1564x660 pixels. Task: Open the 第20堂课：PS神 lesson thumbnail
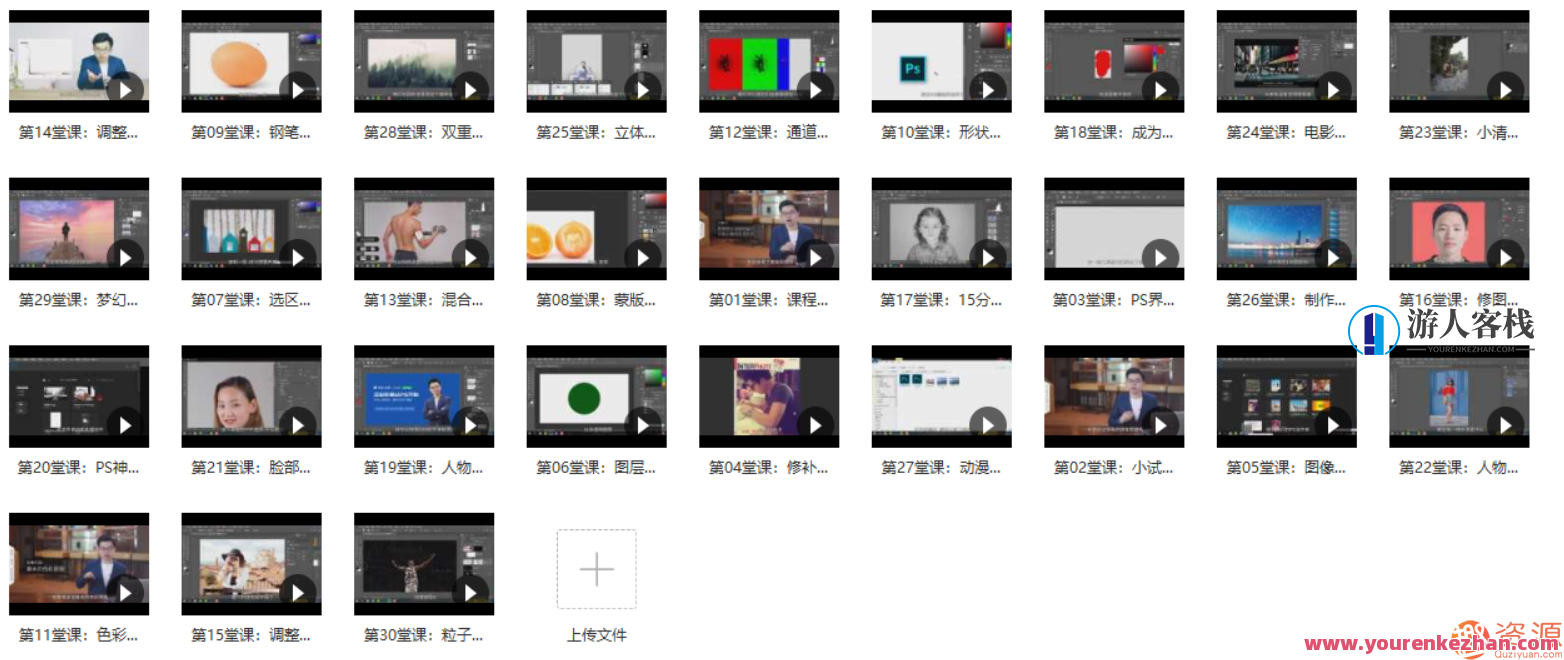click(79, 395)
